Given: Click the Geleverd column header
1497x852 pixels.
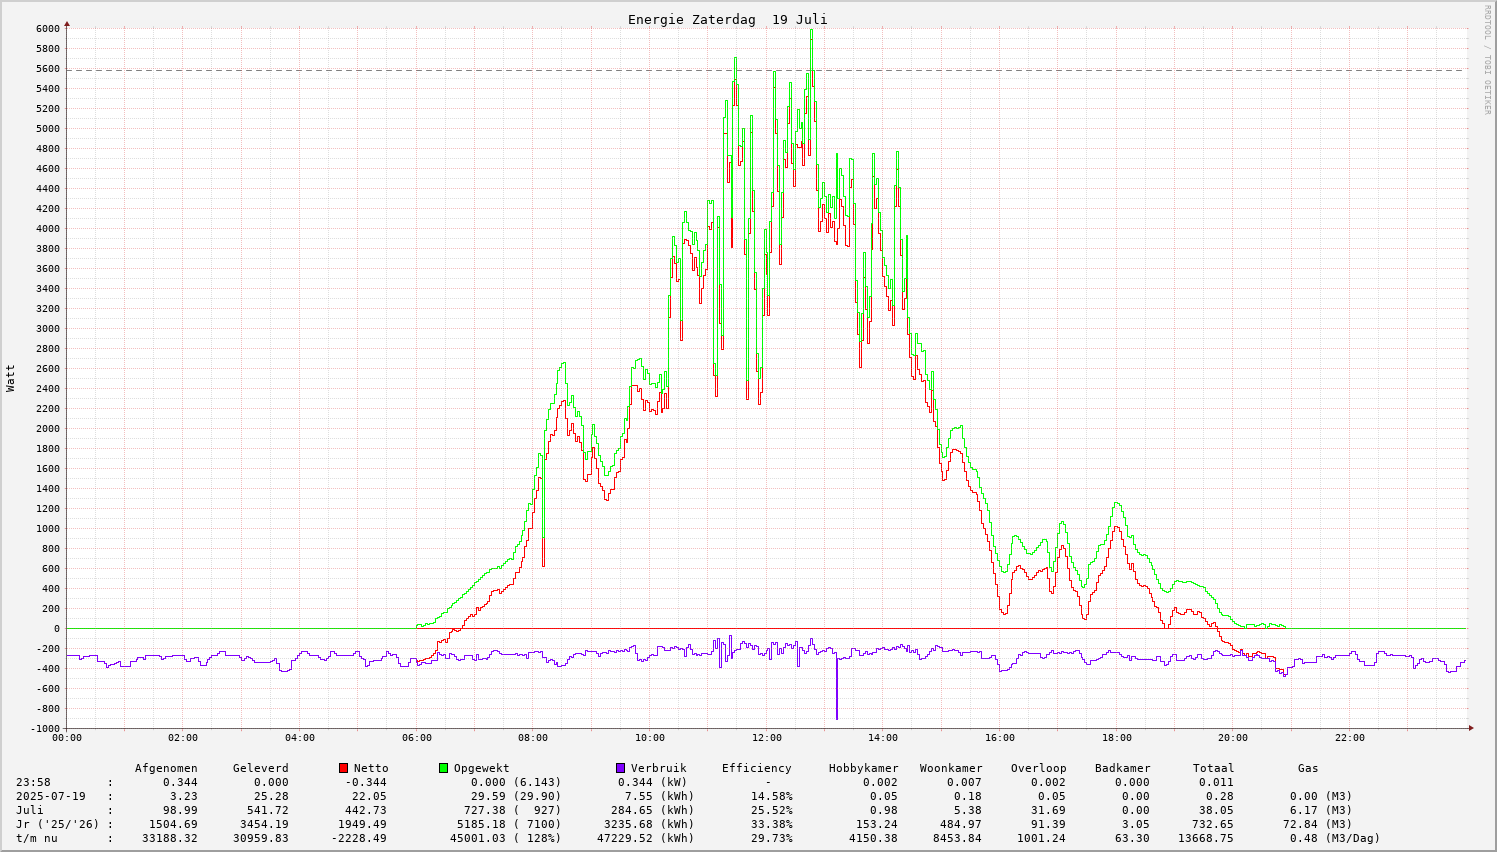Looking at the screenshot, I should (260, 769).
